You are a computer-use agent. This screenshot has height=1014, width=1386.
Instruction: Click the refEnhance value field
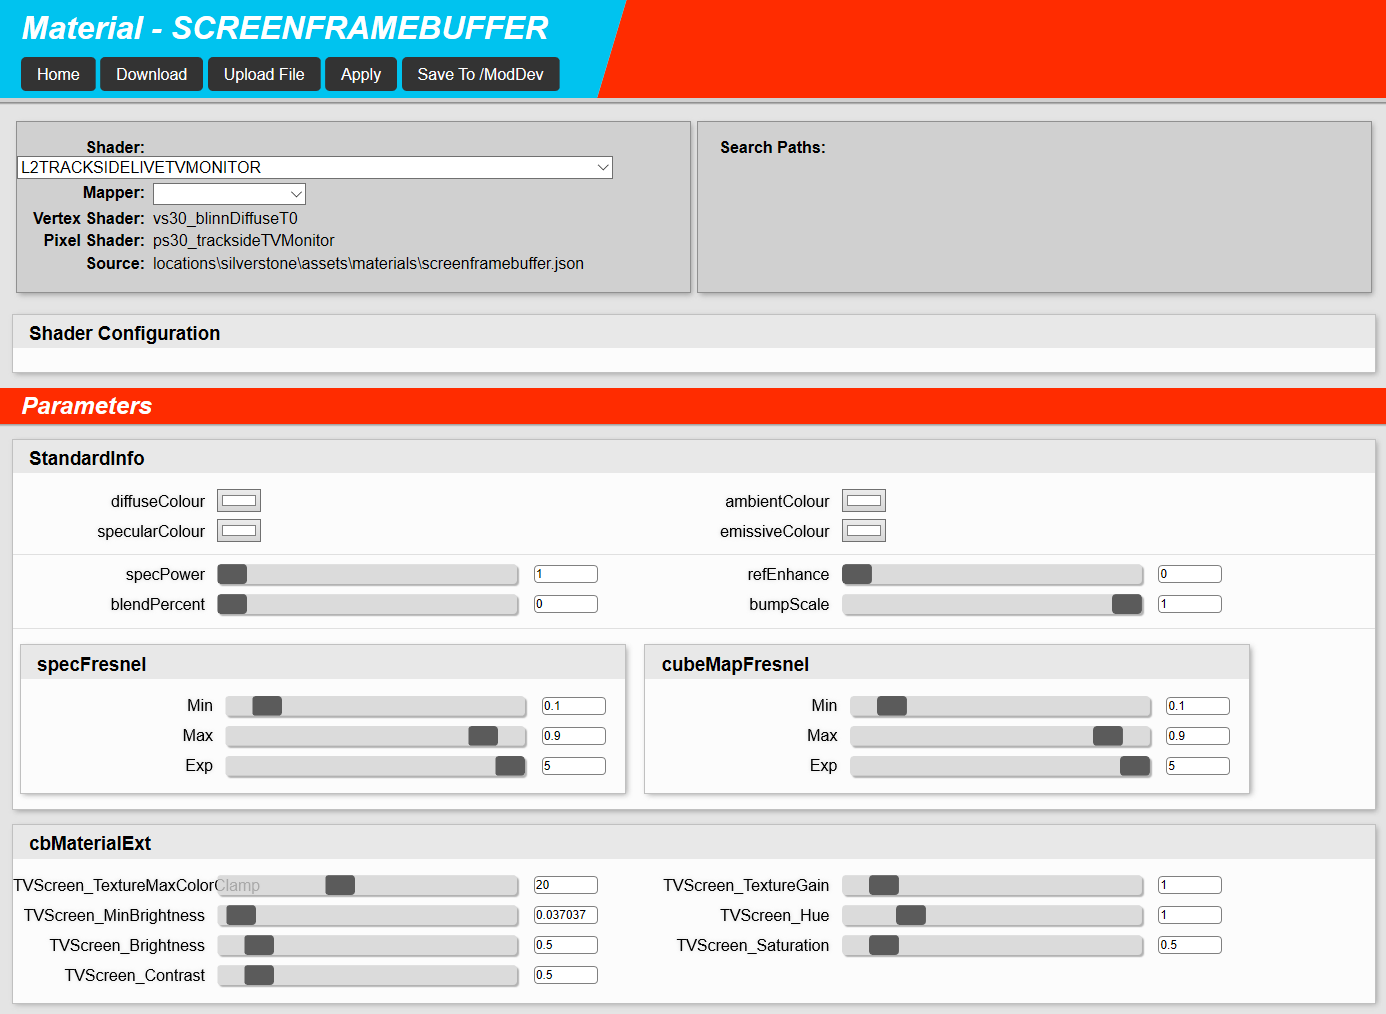(x=1190, y=574)
